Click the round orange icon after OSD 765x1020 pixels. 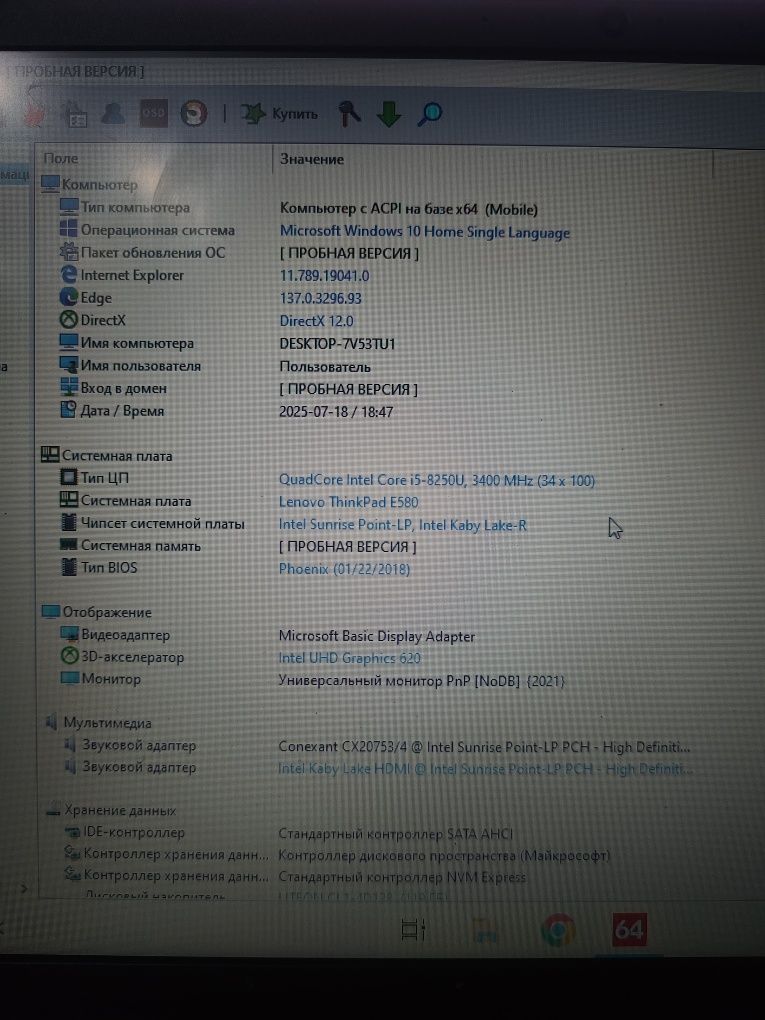click(x=193, y=113)
